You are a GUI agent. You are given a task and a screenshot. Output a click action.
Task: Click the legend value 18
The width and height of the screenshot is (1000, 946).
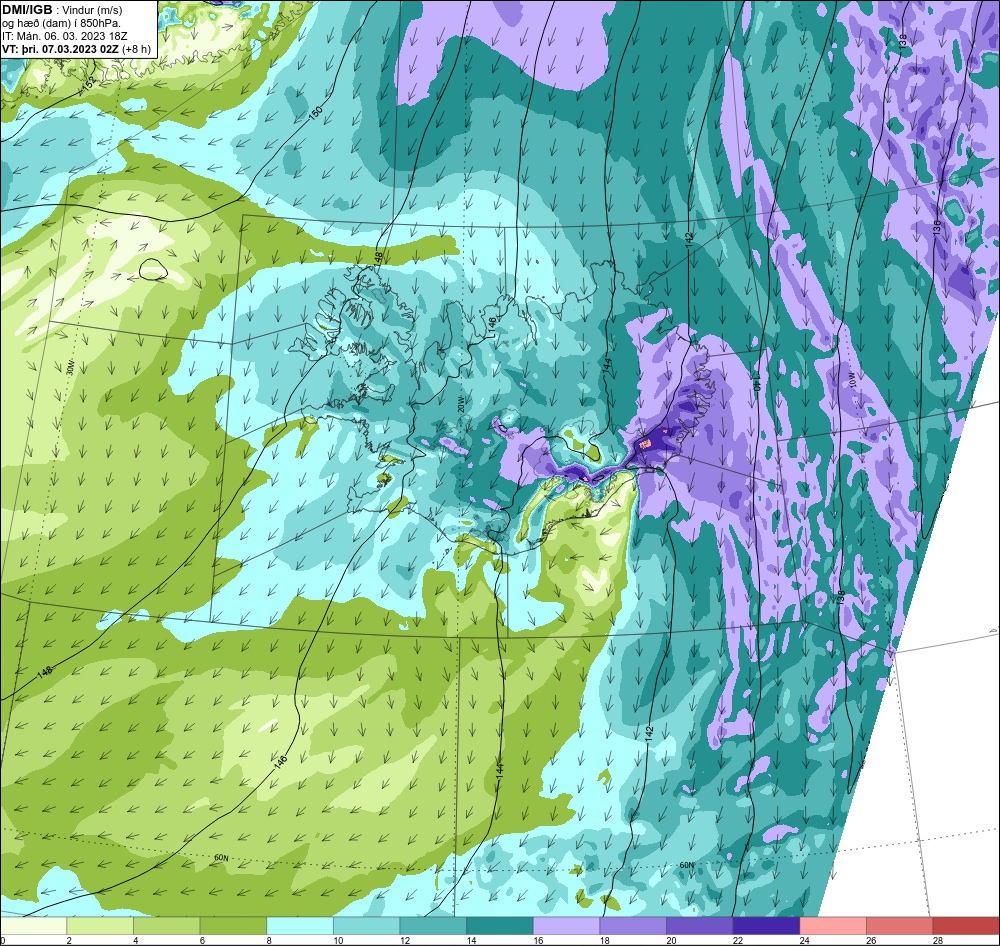click(x=605, y=940)
